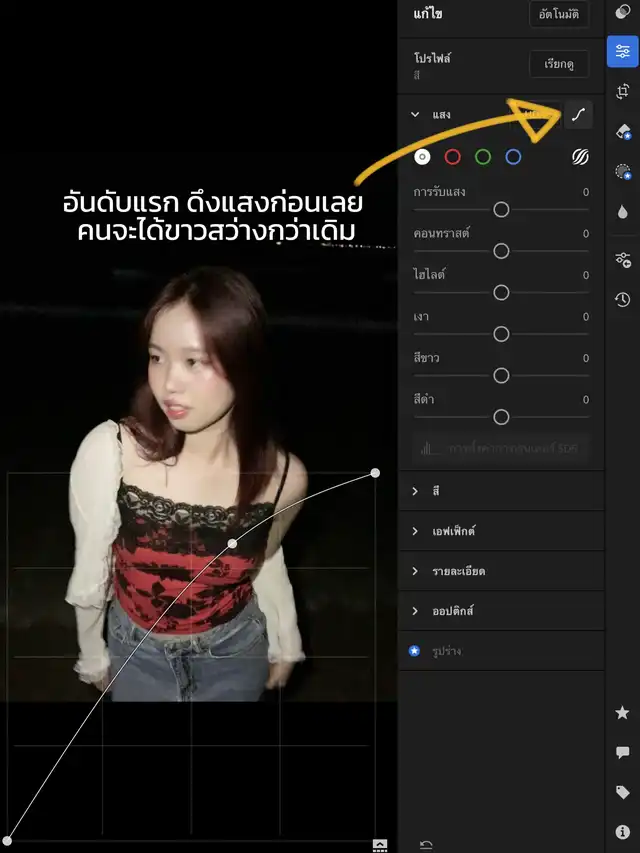The height and width of the screenshot is (853, 640).
Task: Open the Presets panel icon
Action: 622,13
